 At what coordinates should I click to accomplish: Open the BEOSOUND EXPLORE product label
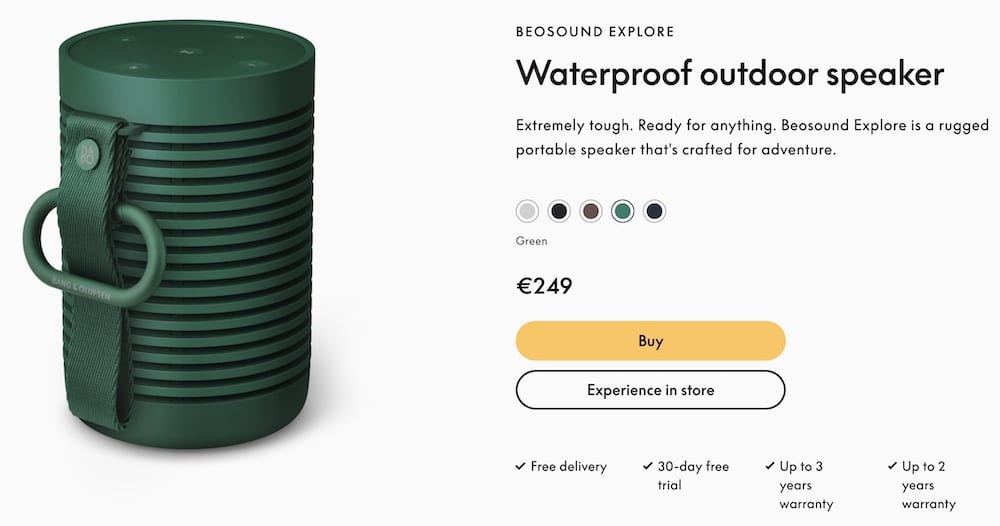pos(595,32)
